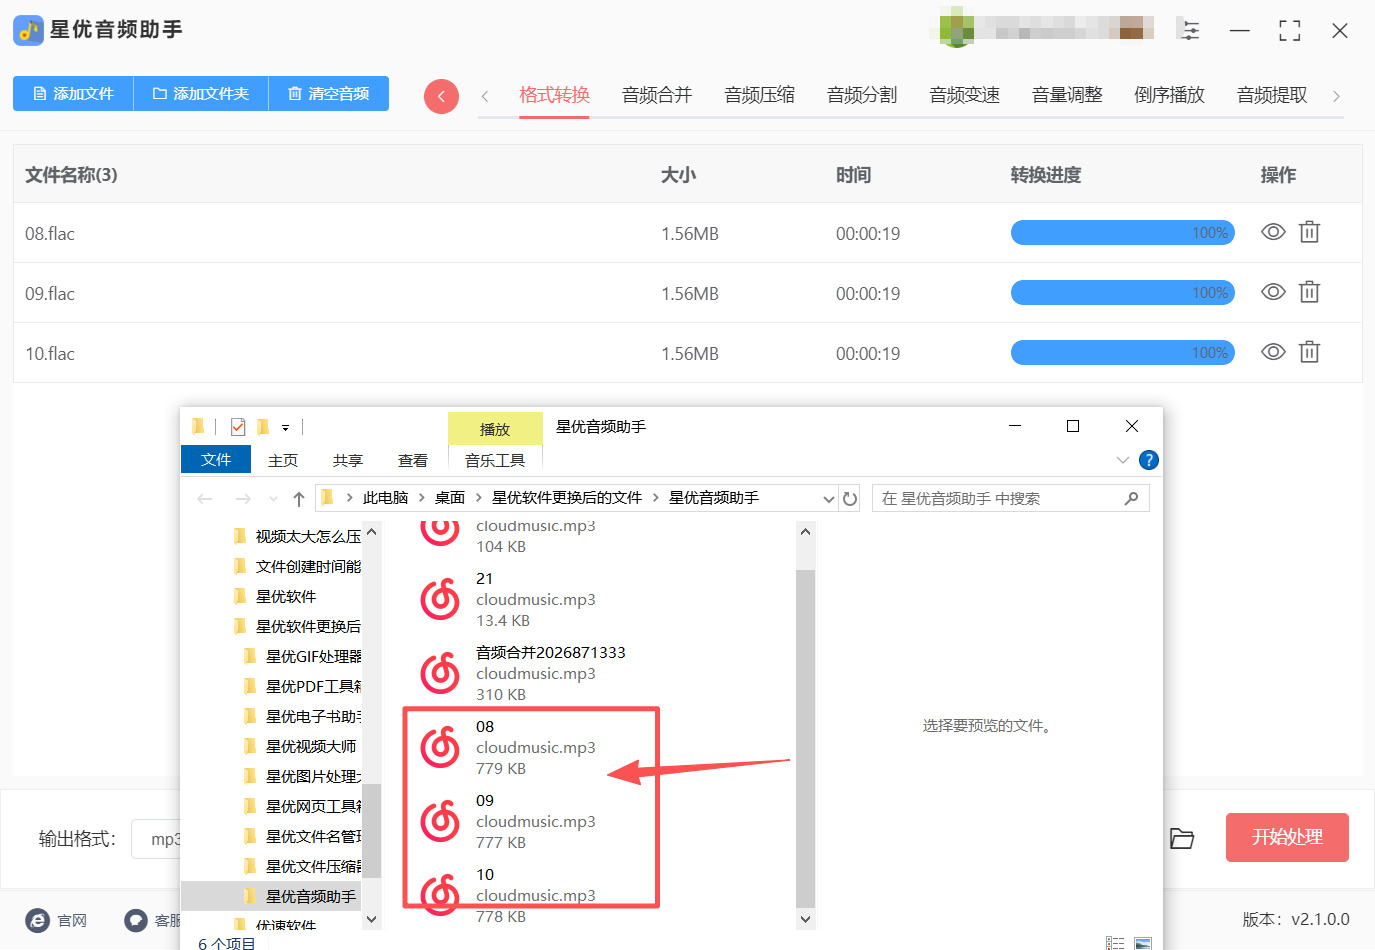Select the 星优软件 folder in the tree
The height and width of the screenshot is (950, 1375).
click(x=285, y=596)
